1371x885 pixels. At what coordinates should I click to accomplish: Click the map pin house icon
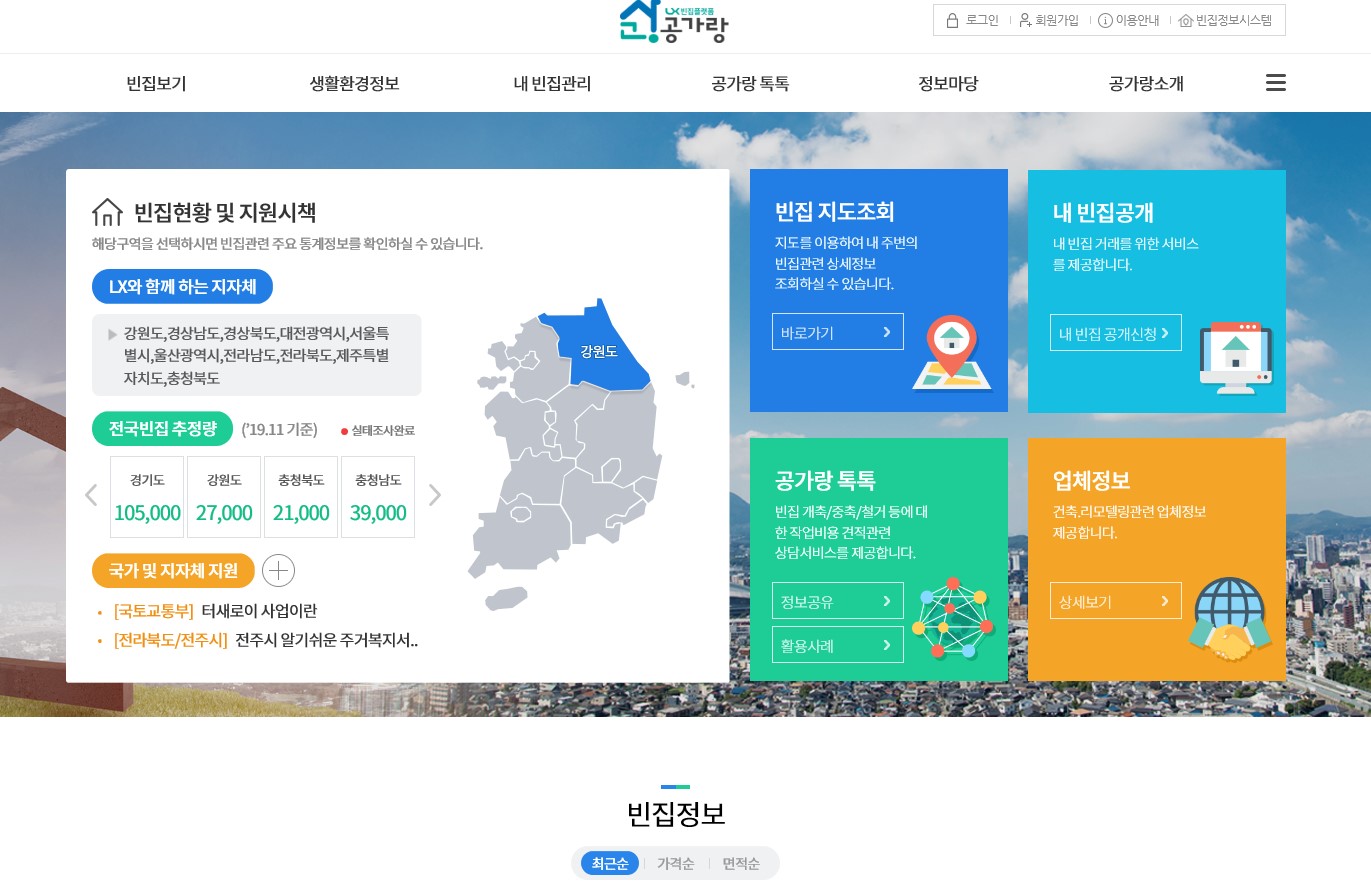[951, 353]
